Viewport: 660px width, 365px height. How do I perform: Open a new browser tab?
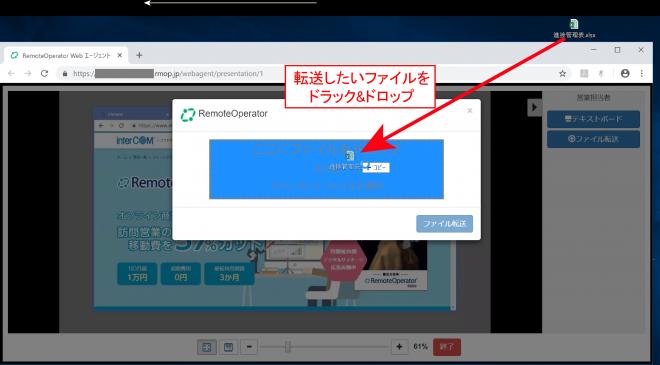point(139,55)
